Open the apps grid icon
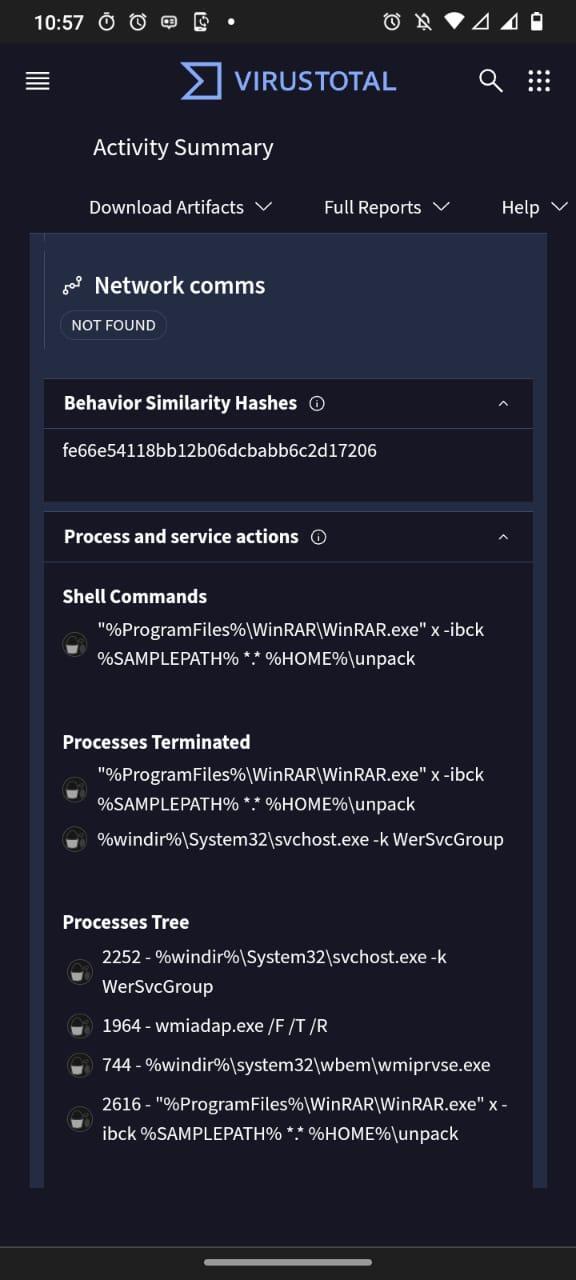The height and width of the screenshot is (1280, 576). pyautogui.click(x=539, y=81)
